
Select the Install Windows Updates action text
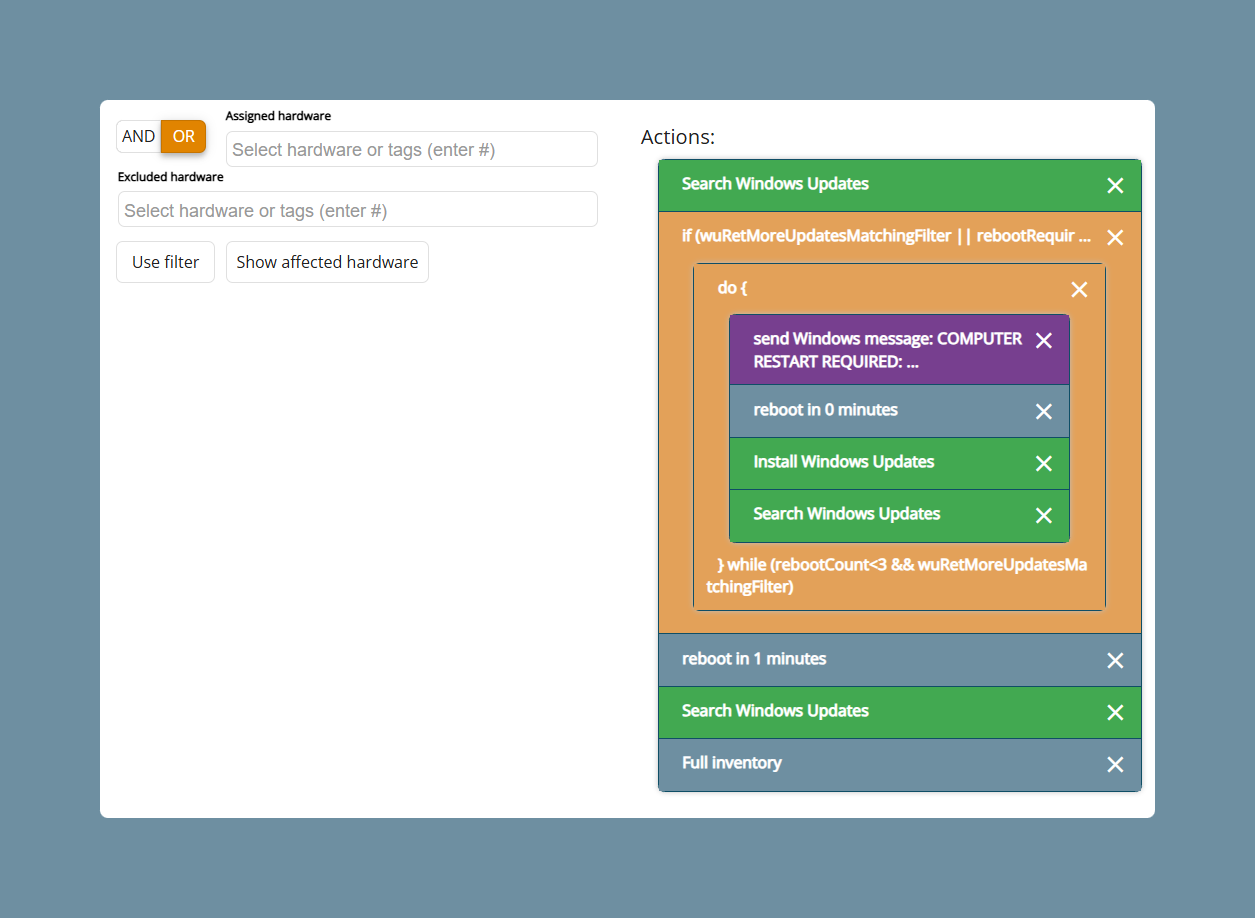[844, 462]
